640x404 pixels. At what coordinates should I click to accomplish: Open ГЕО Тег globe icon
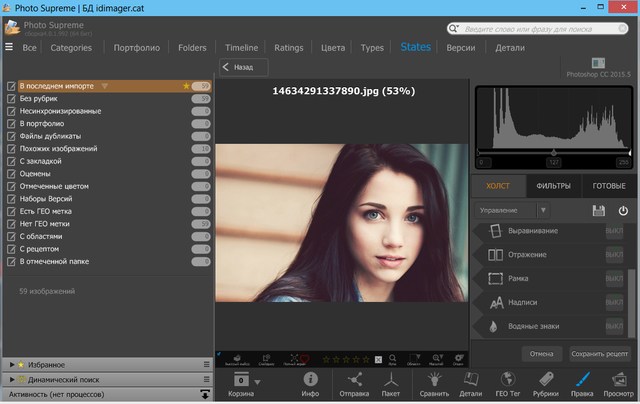(508, 380)
